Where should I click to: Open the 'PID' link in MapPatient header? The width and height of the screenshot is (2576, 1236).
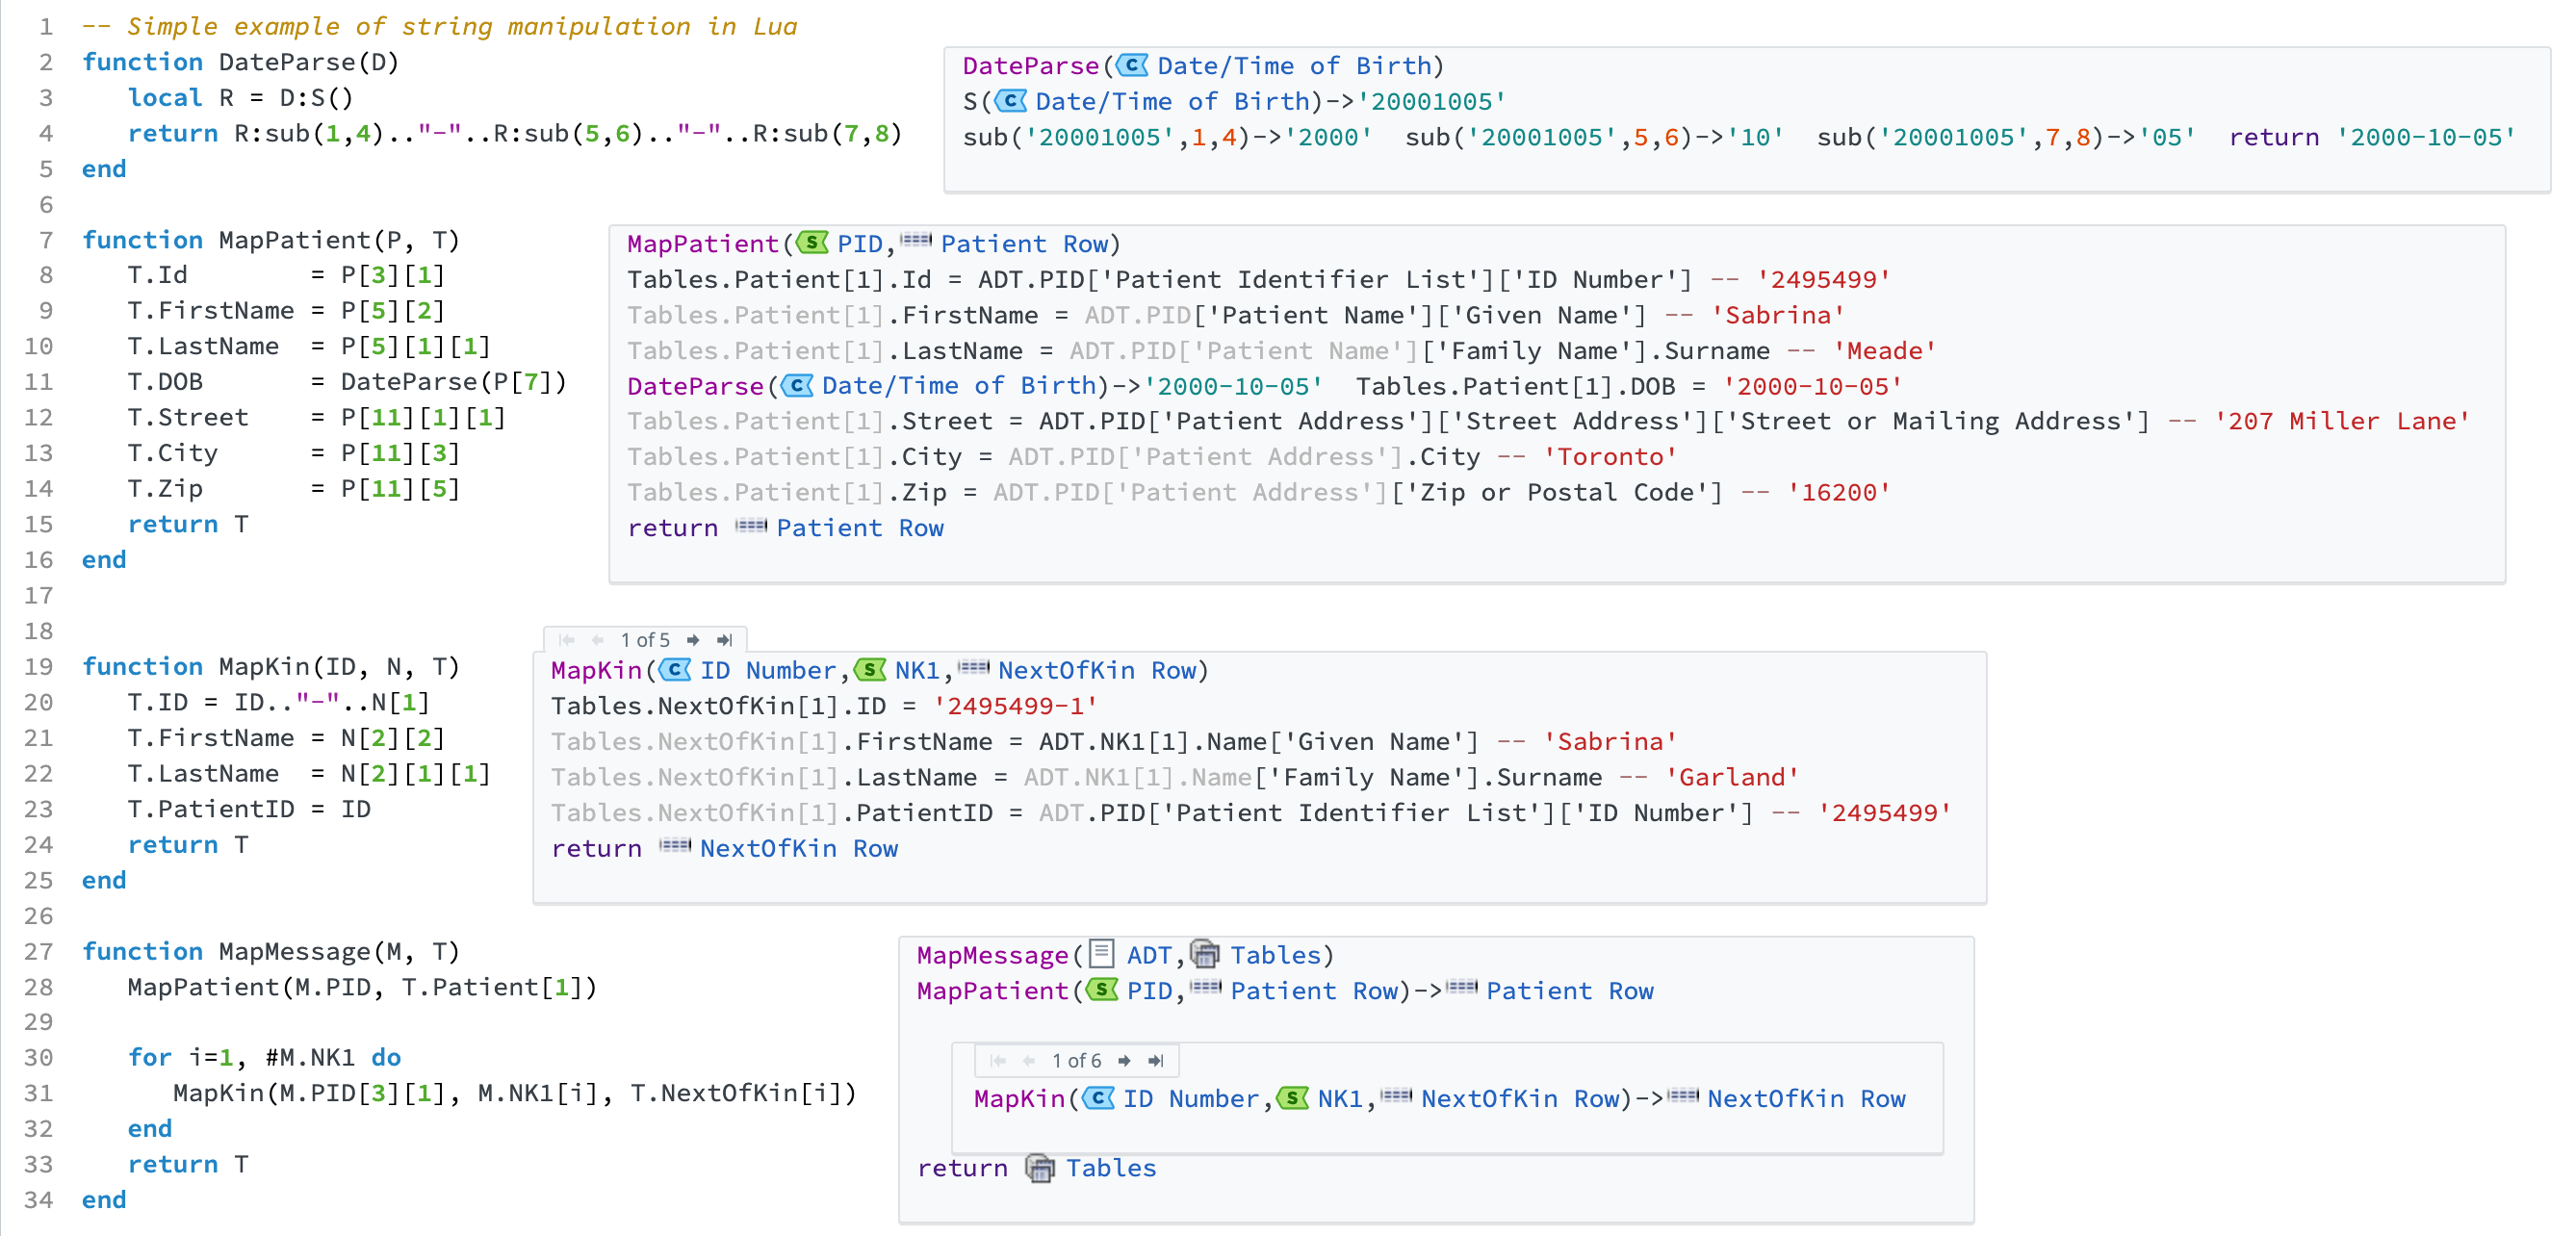tap(859, 244)
